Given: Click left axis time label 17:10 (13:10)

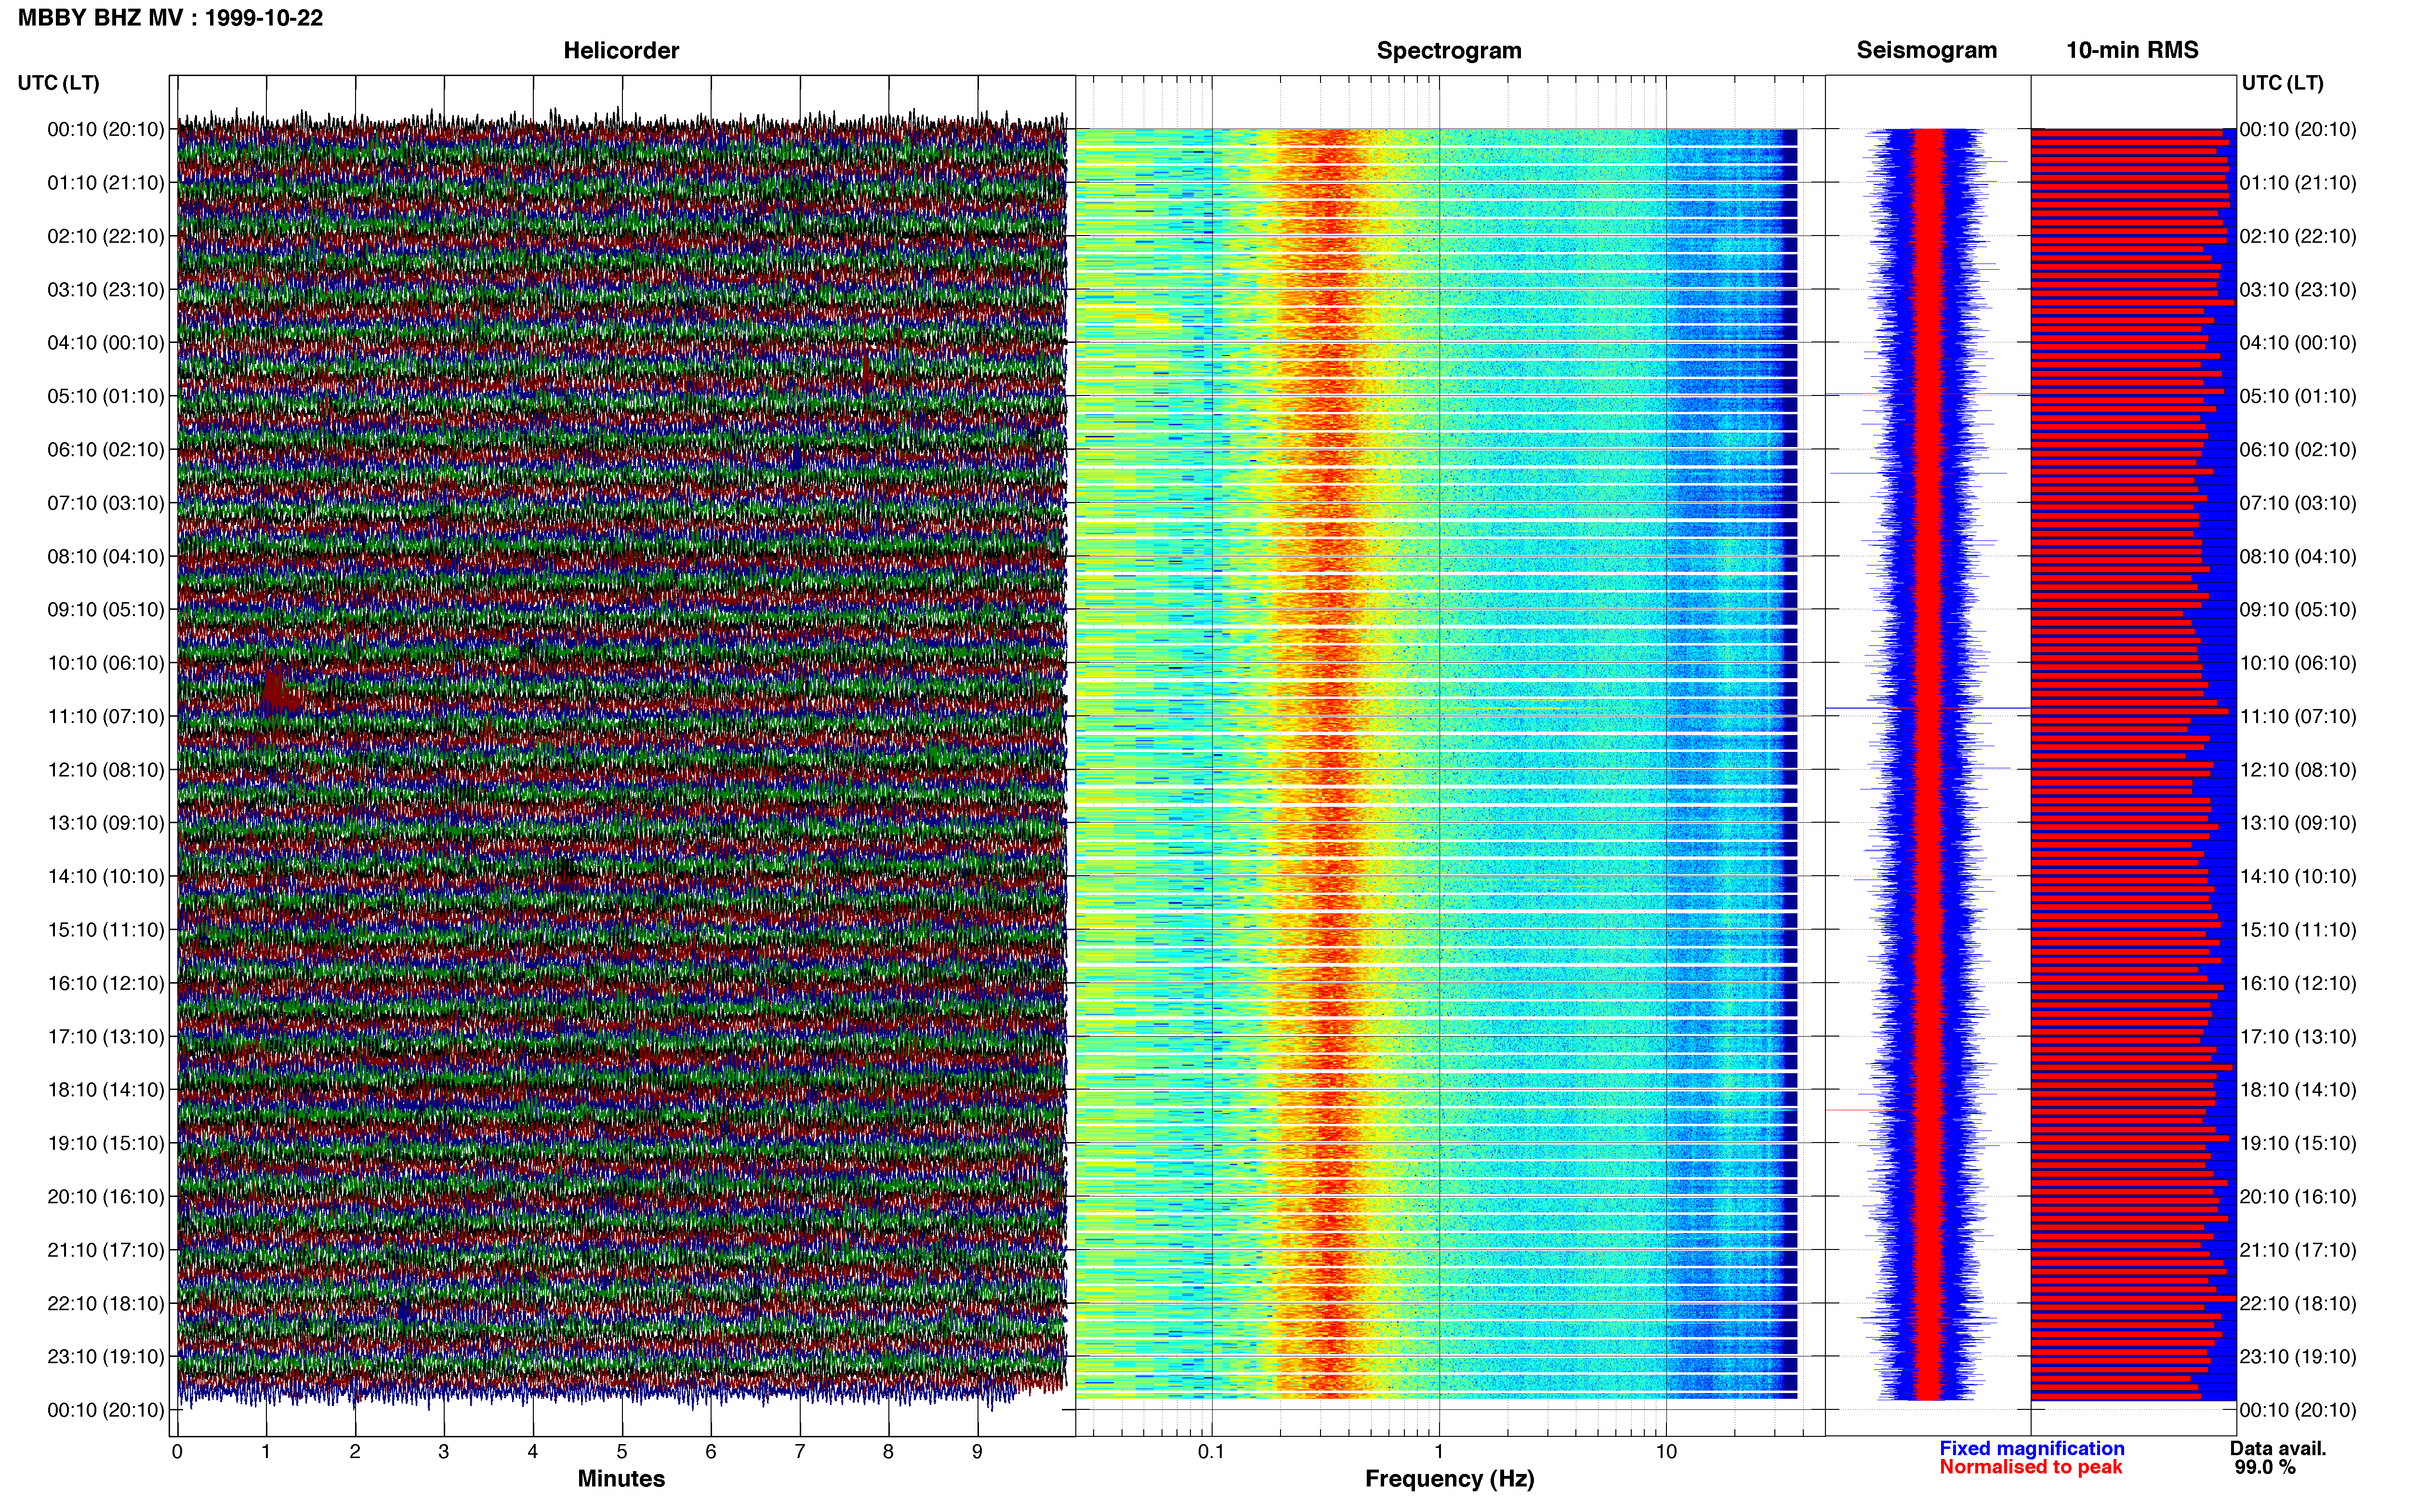Looking at the screenshot, I should 106,1037.
